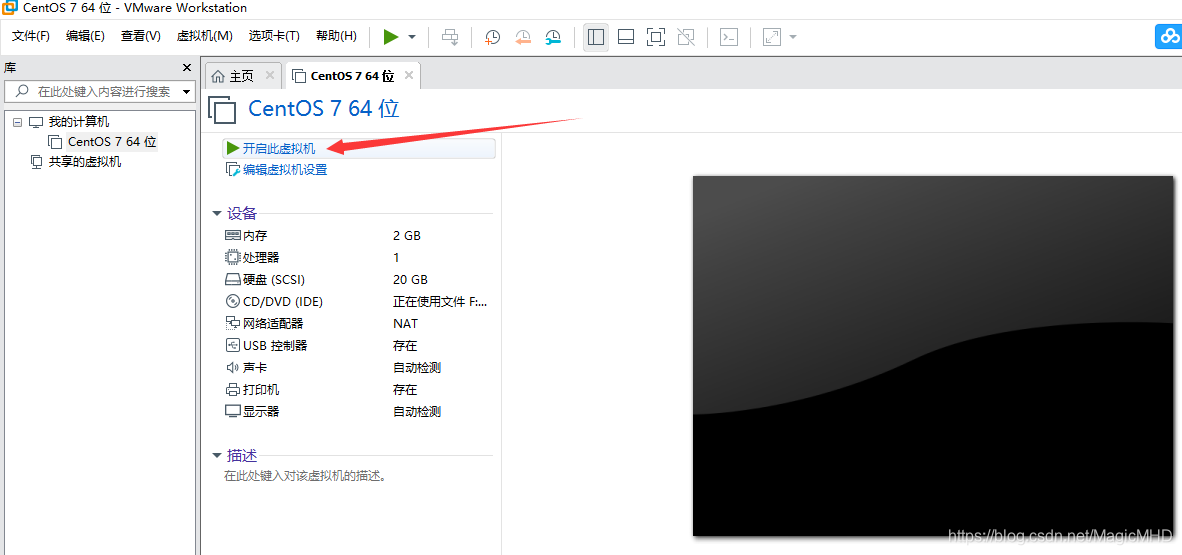
Task: Collapse the 我的计算机 tree node
Action: tap(17, 122)
